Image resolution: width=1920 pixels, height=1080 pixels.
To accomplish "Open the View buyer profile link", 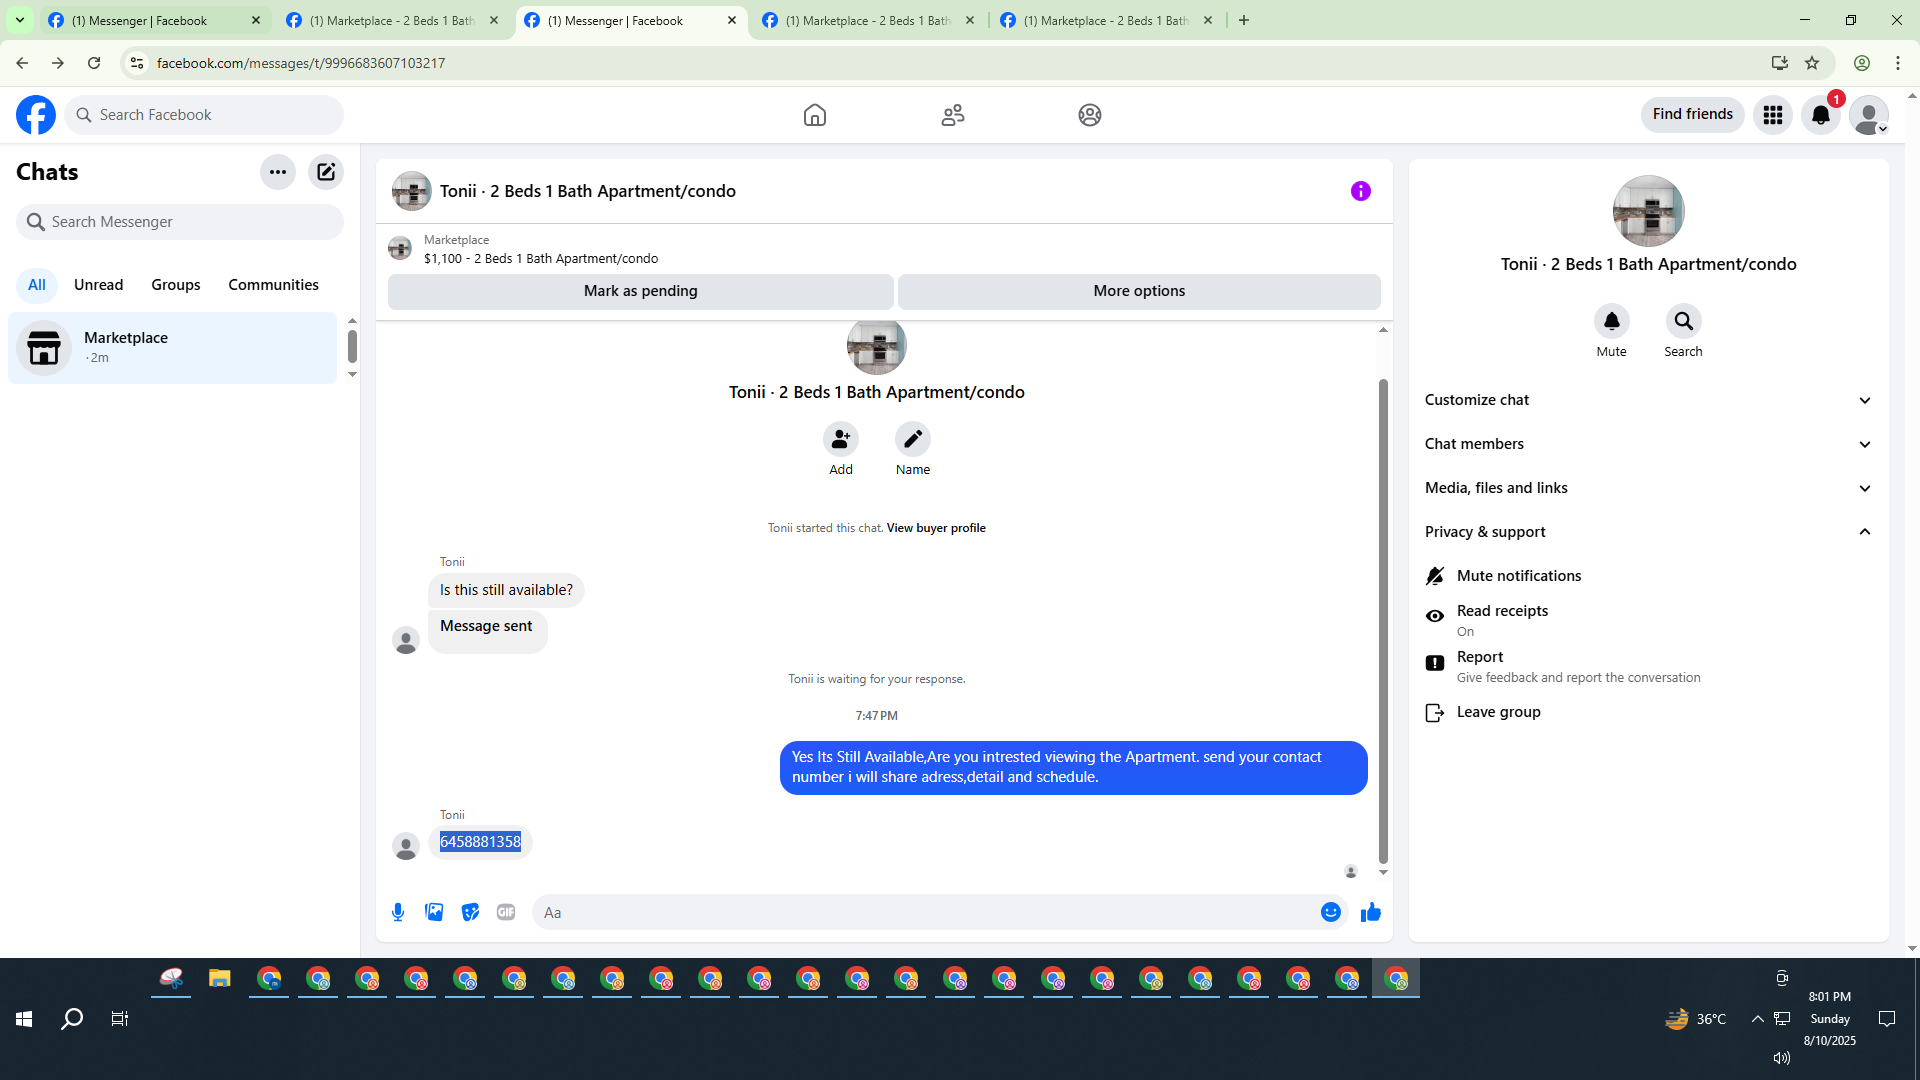I will (935, 528).
